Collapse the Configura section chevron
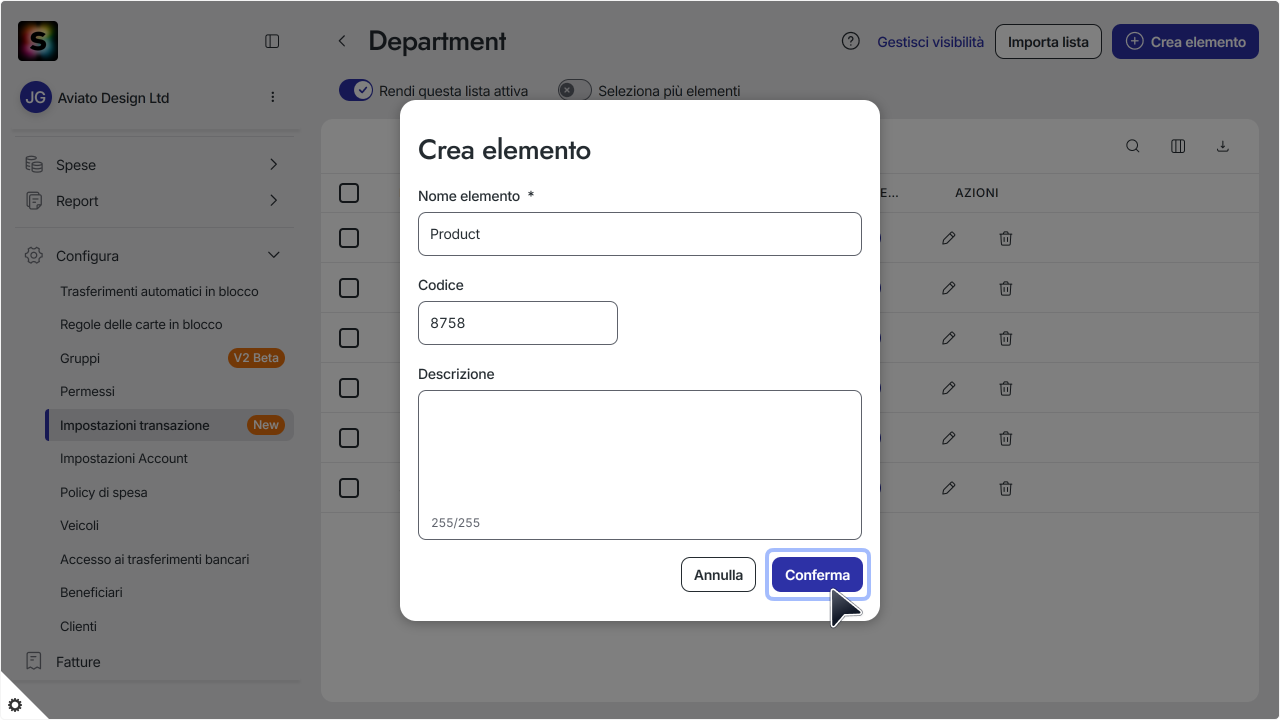This screenshot has width=1280, height=720. pos(274,255)
